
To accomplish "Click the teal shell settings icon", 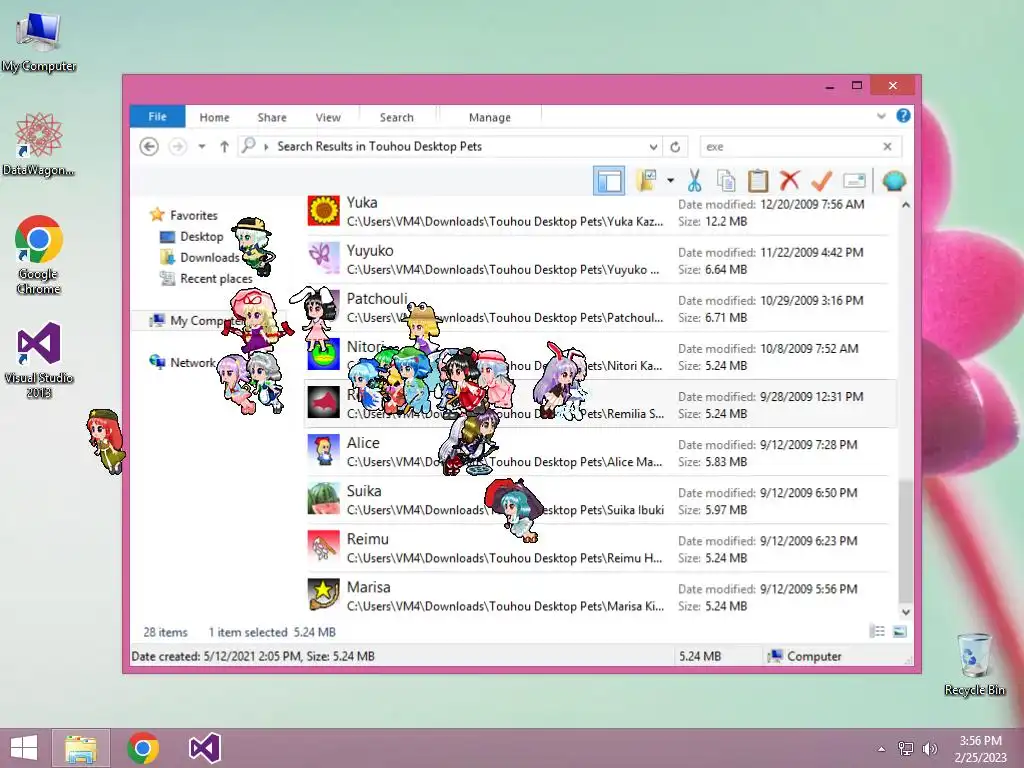I will click(894, 181).
